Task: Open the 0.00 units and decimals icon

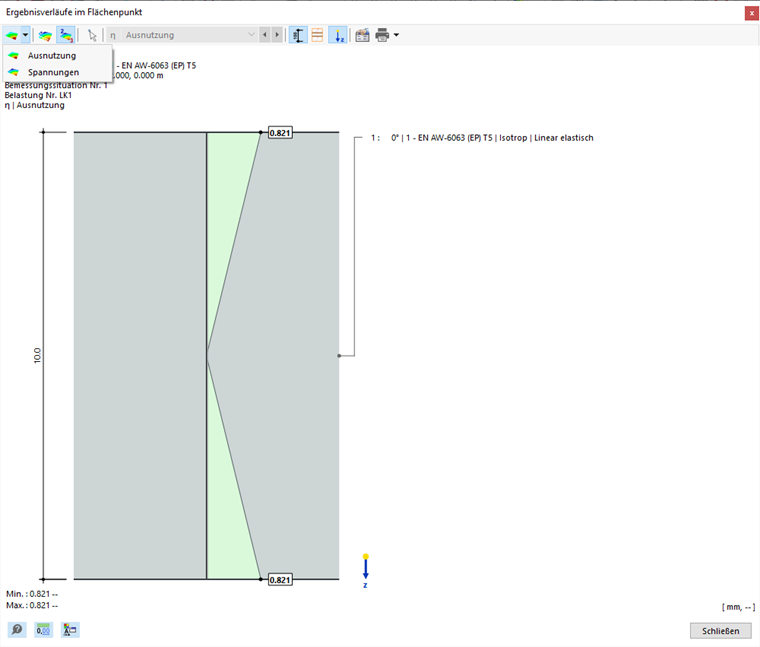Action: click(x=43, y=630)
